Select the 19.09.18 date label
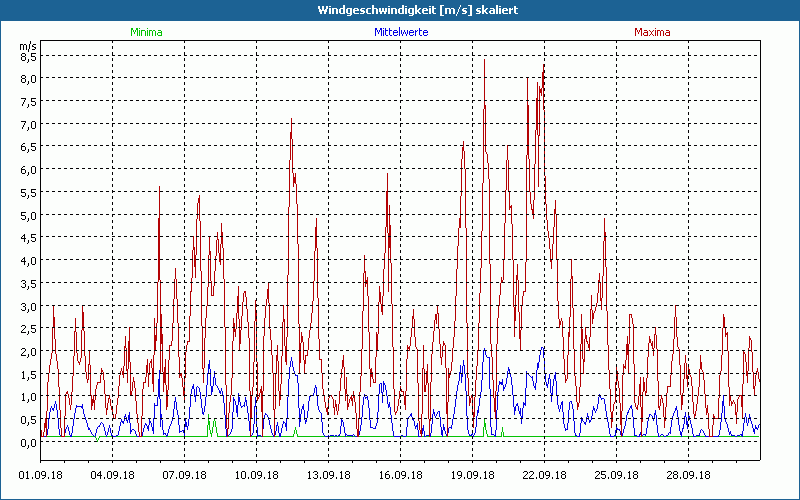This screenshot has width=800, height=500. (x=473, y=475)
